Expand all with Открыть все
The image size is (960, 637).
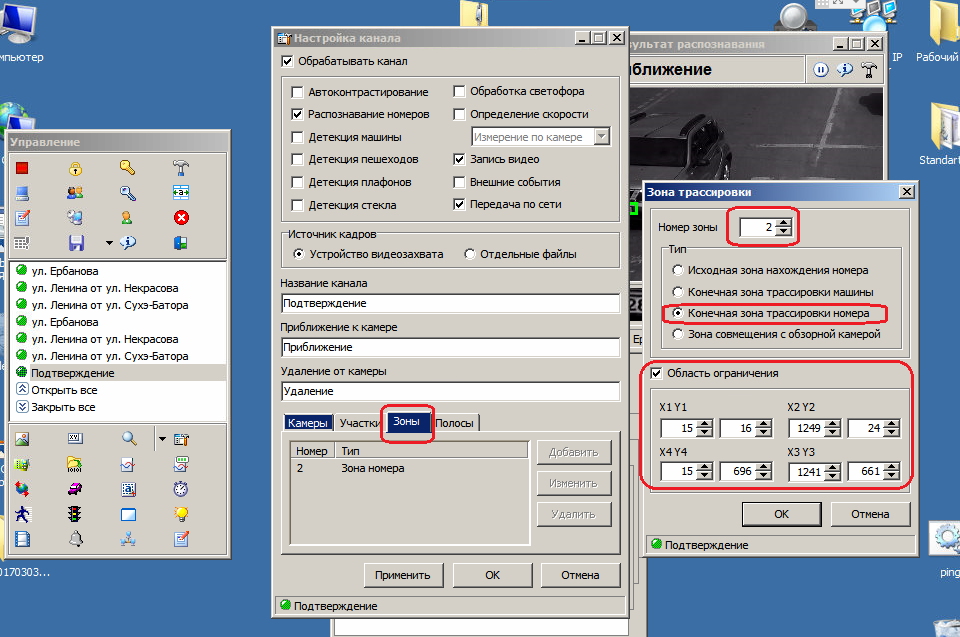[x=63, y=390]
